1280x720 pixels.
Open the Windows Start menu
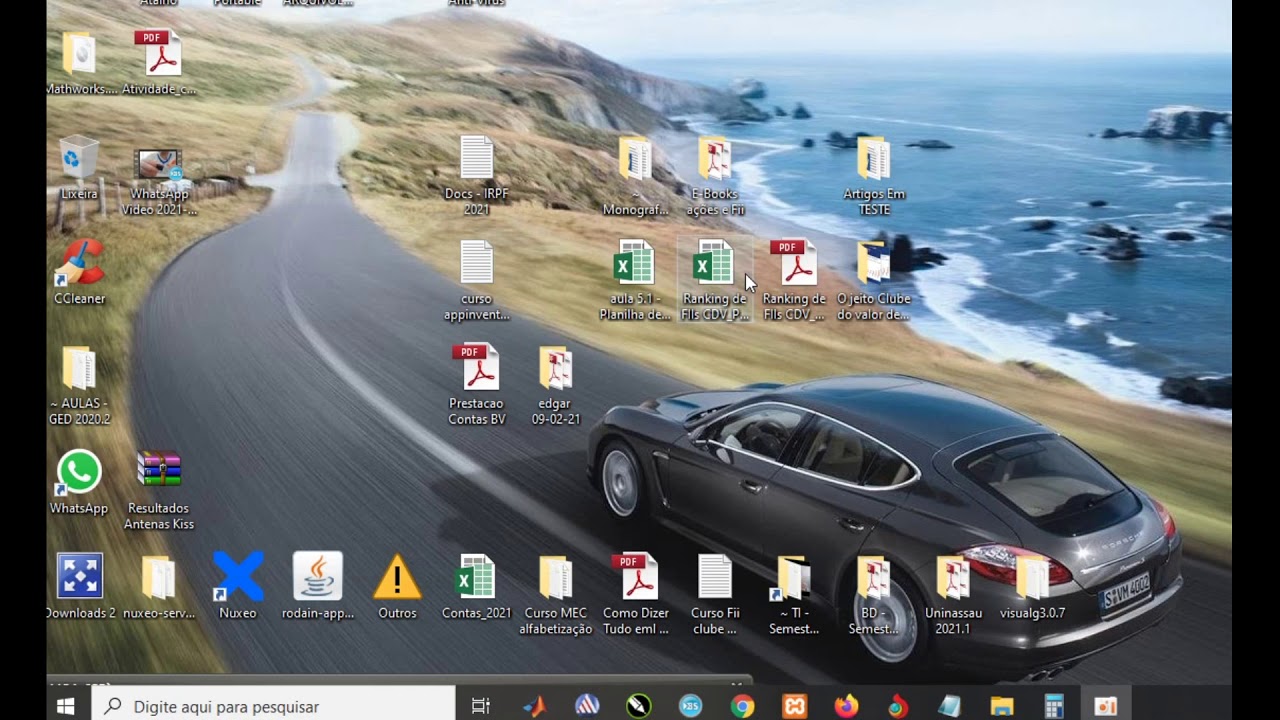(66, 706)
